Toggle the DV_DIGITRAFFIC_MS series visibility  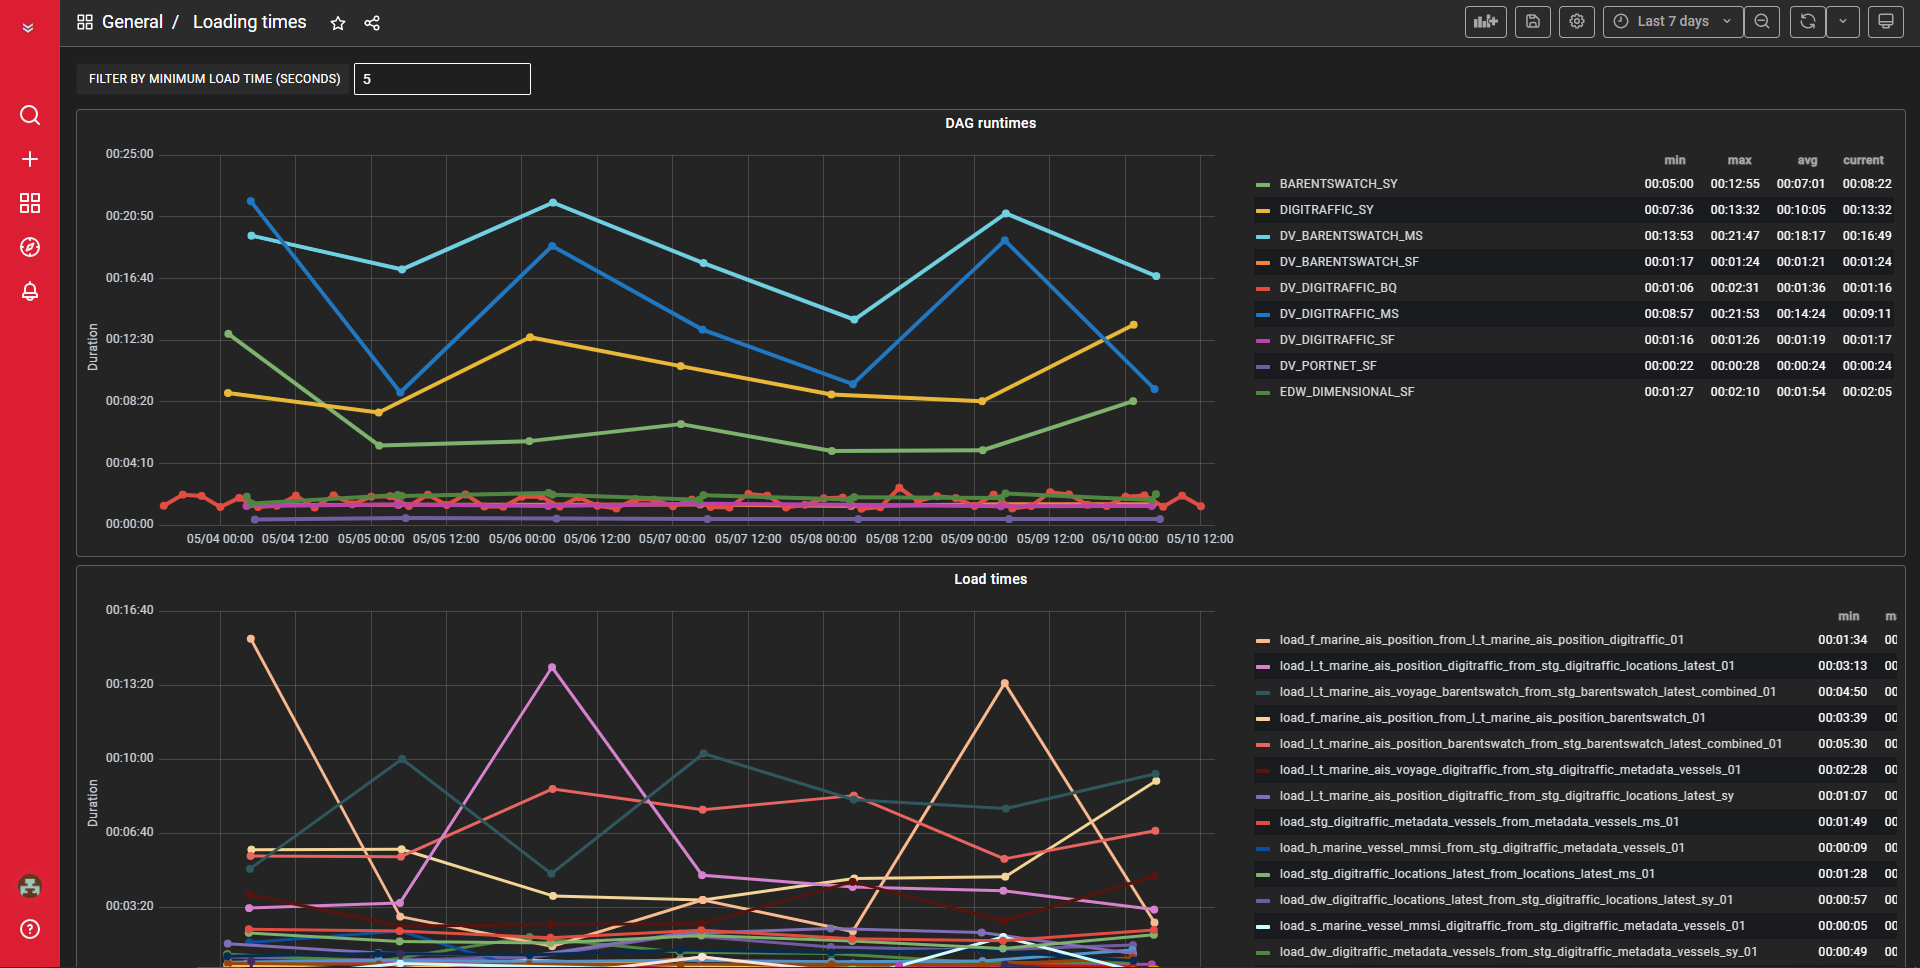pyautogui.click(x=1338, y=314)
